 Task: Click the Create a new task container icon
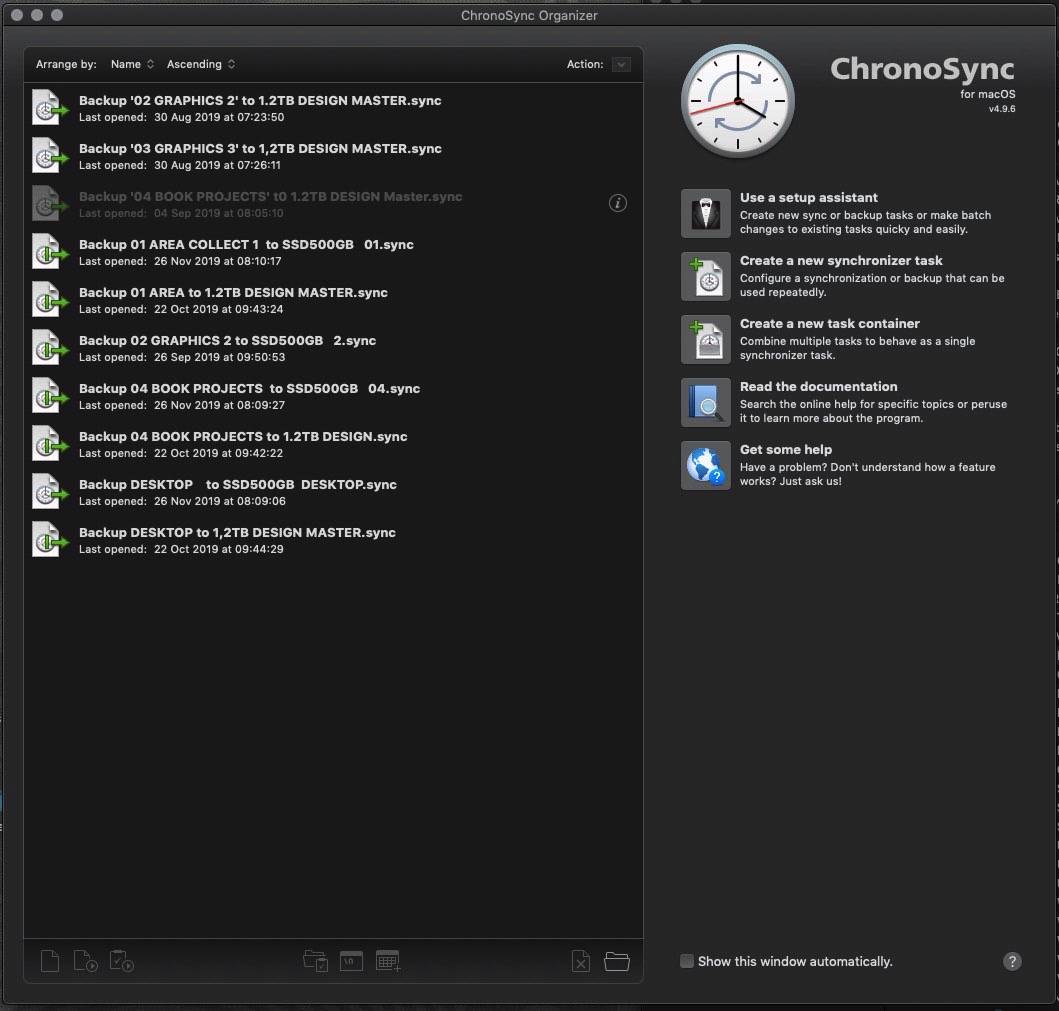tap(706, 339)
